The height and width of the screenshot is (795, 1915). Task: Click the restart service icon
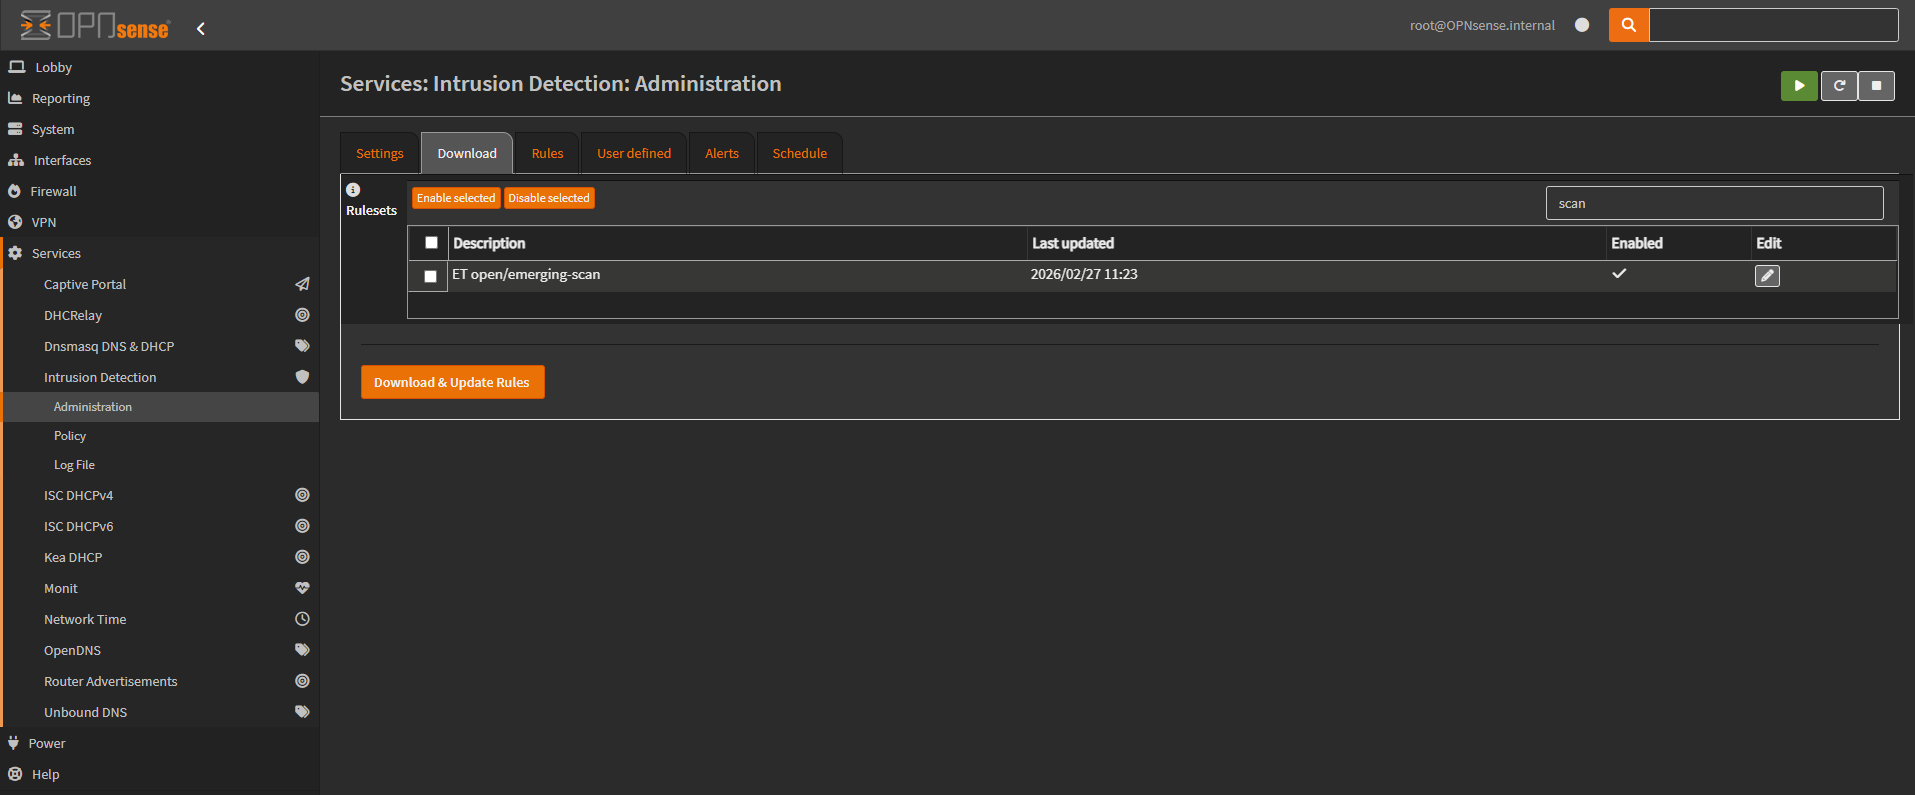tap(1838, 86)
